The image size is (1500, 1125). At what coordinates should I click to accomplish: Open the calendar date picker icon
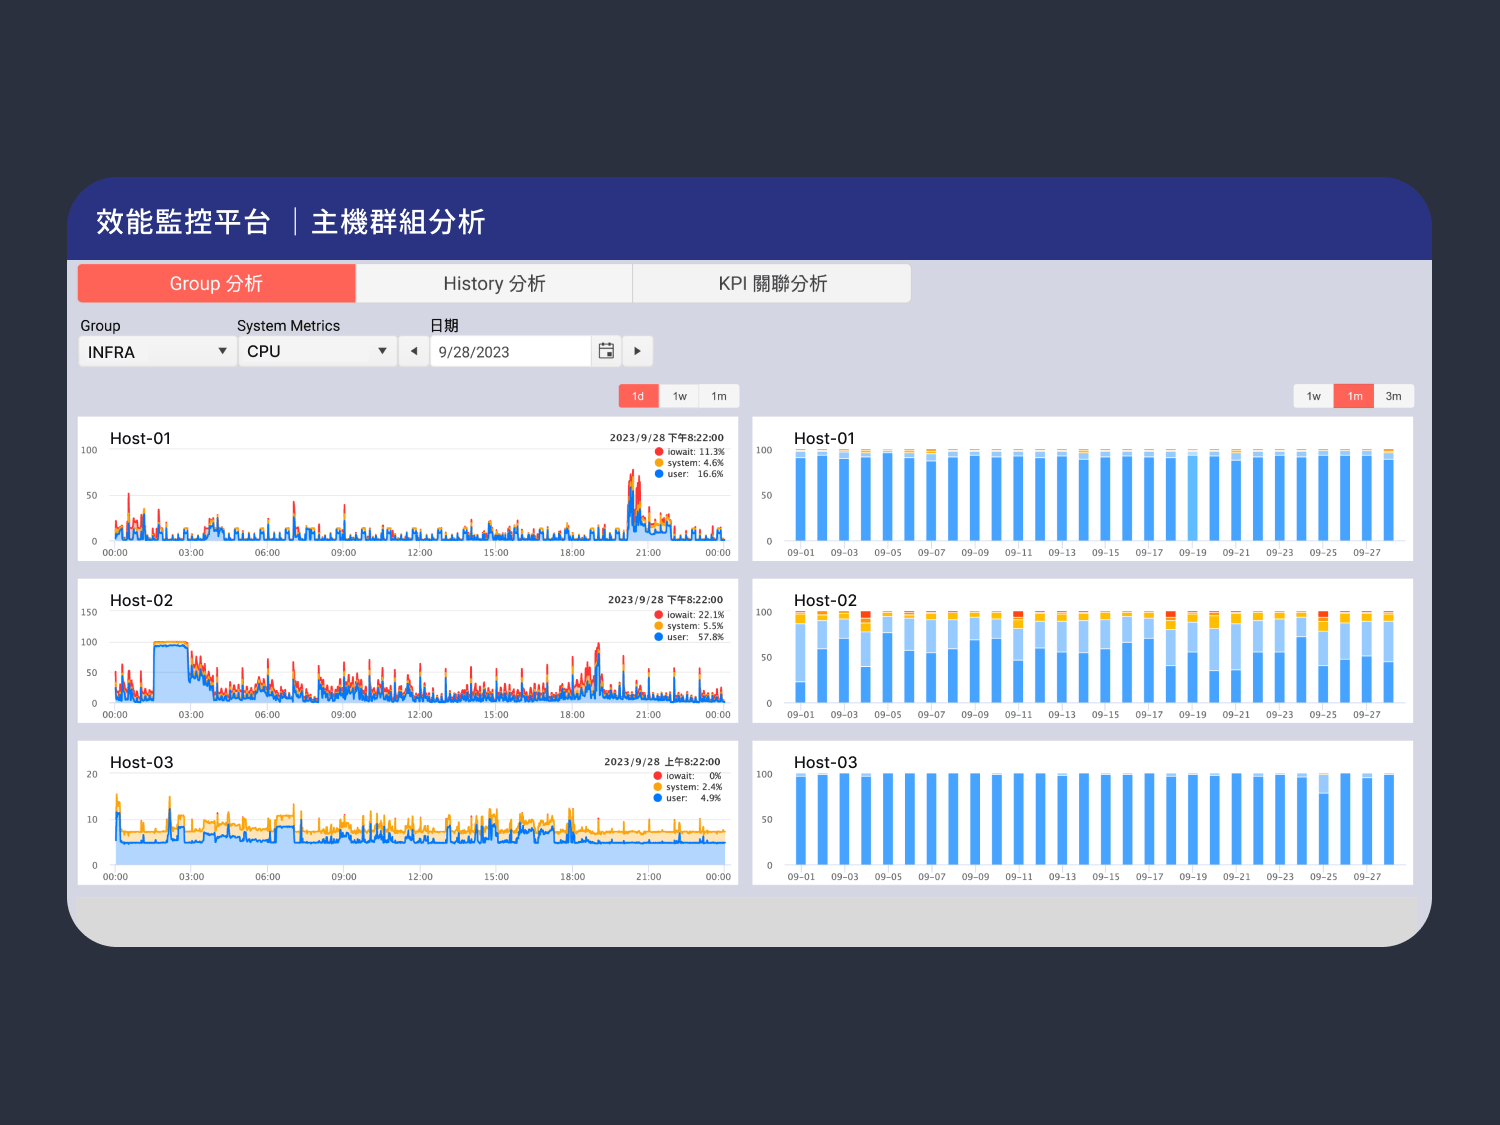coord(606,351)
